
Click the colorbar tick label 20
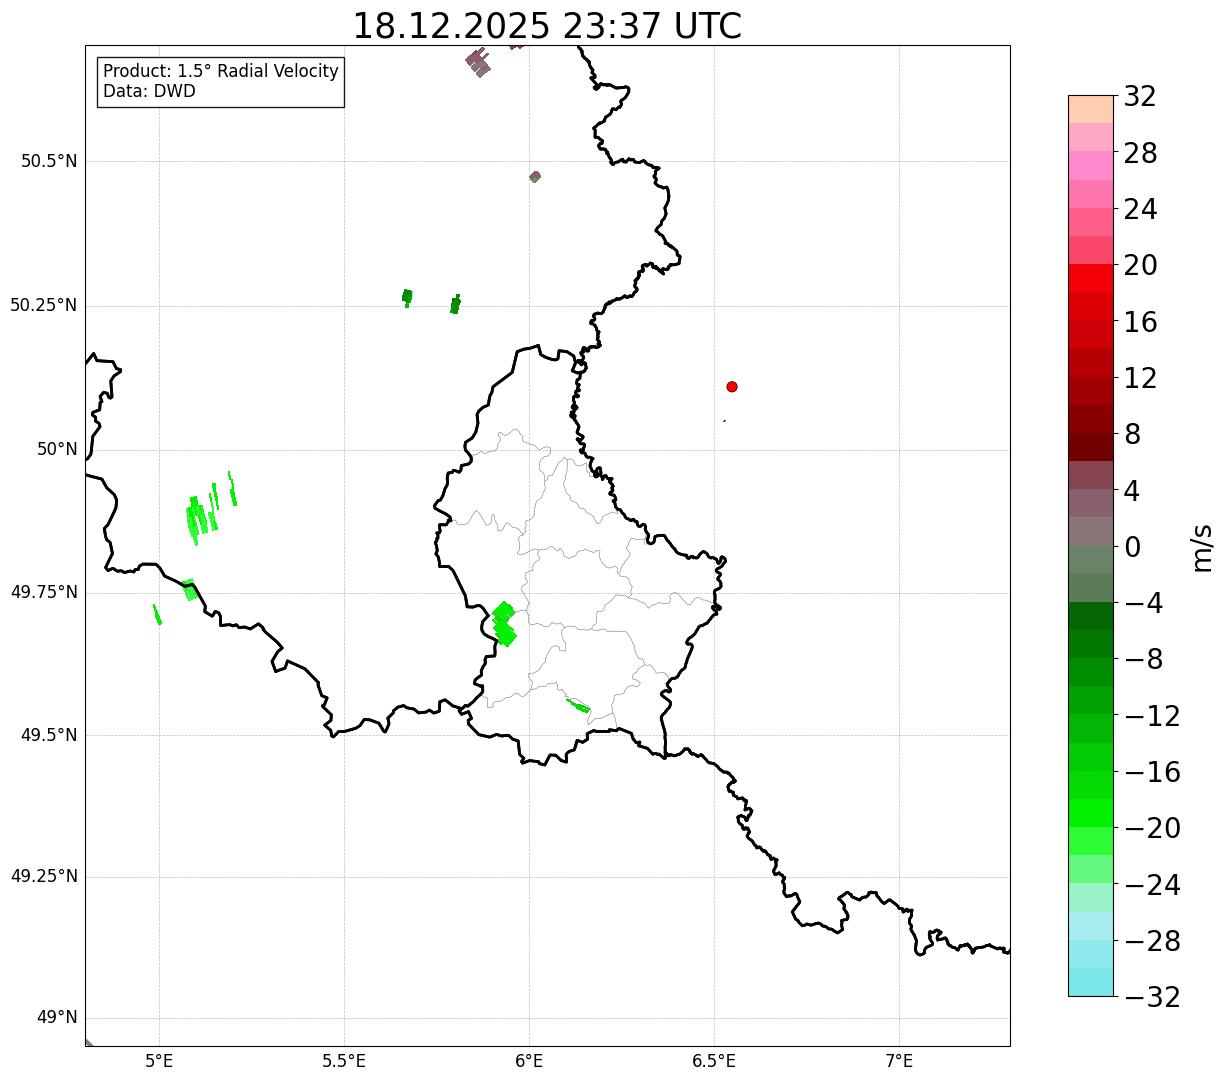[1140, 266]
